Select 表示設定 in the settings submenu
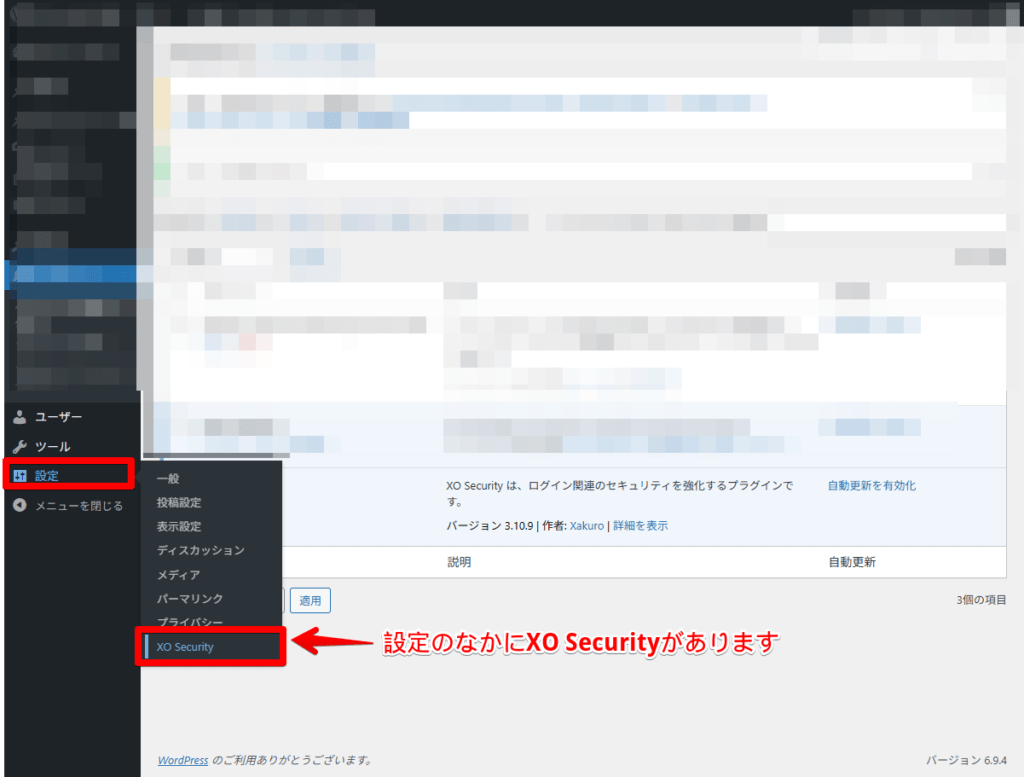Viewport: 1024px width, 777px height. pos(179,526)
